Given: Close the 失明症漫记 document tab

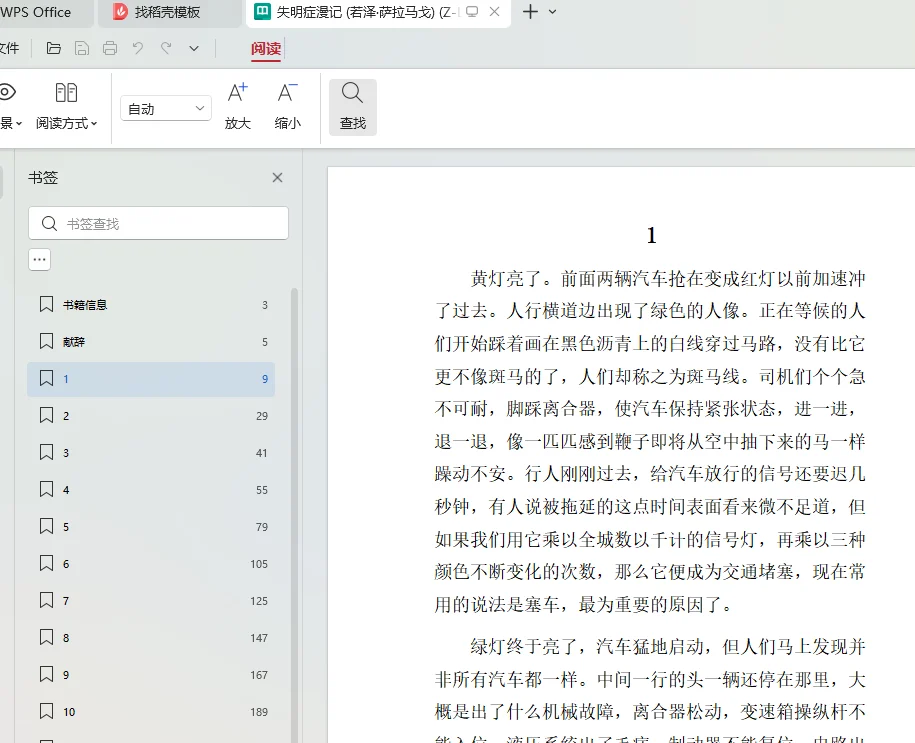Looking at the screenshot, I should click(494, 12).
